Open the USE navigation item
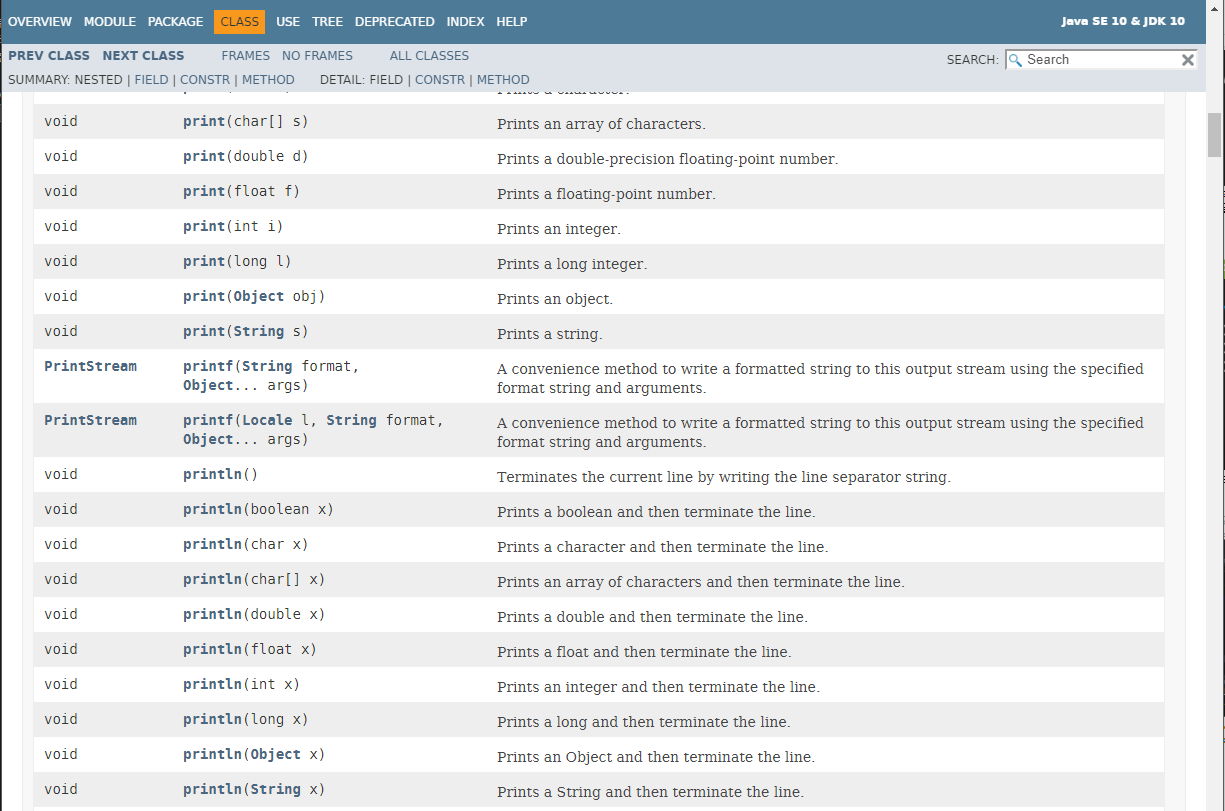This screenshot has width=1225, height=811. tap(288, 21)
